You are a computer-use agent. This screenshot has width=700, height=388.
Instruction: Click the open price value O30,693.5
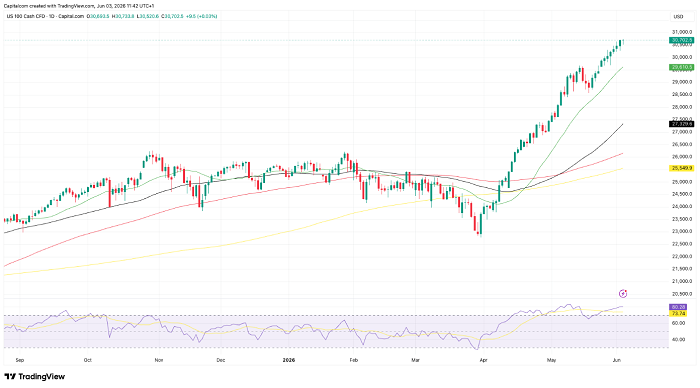pyautogui.click(x=98, y=16)
